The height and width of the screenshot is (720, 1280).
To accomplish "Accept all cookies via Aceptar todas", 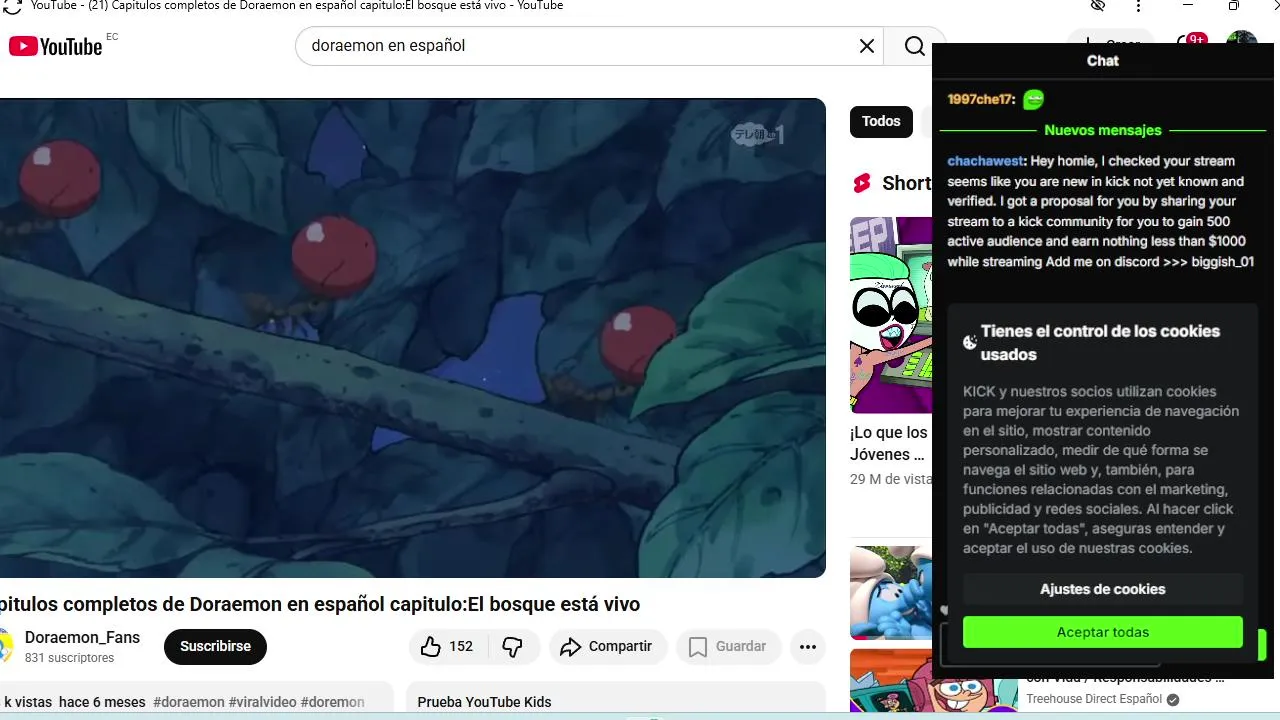I will point(1103,632).
